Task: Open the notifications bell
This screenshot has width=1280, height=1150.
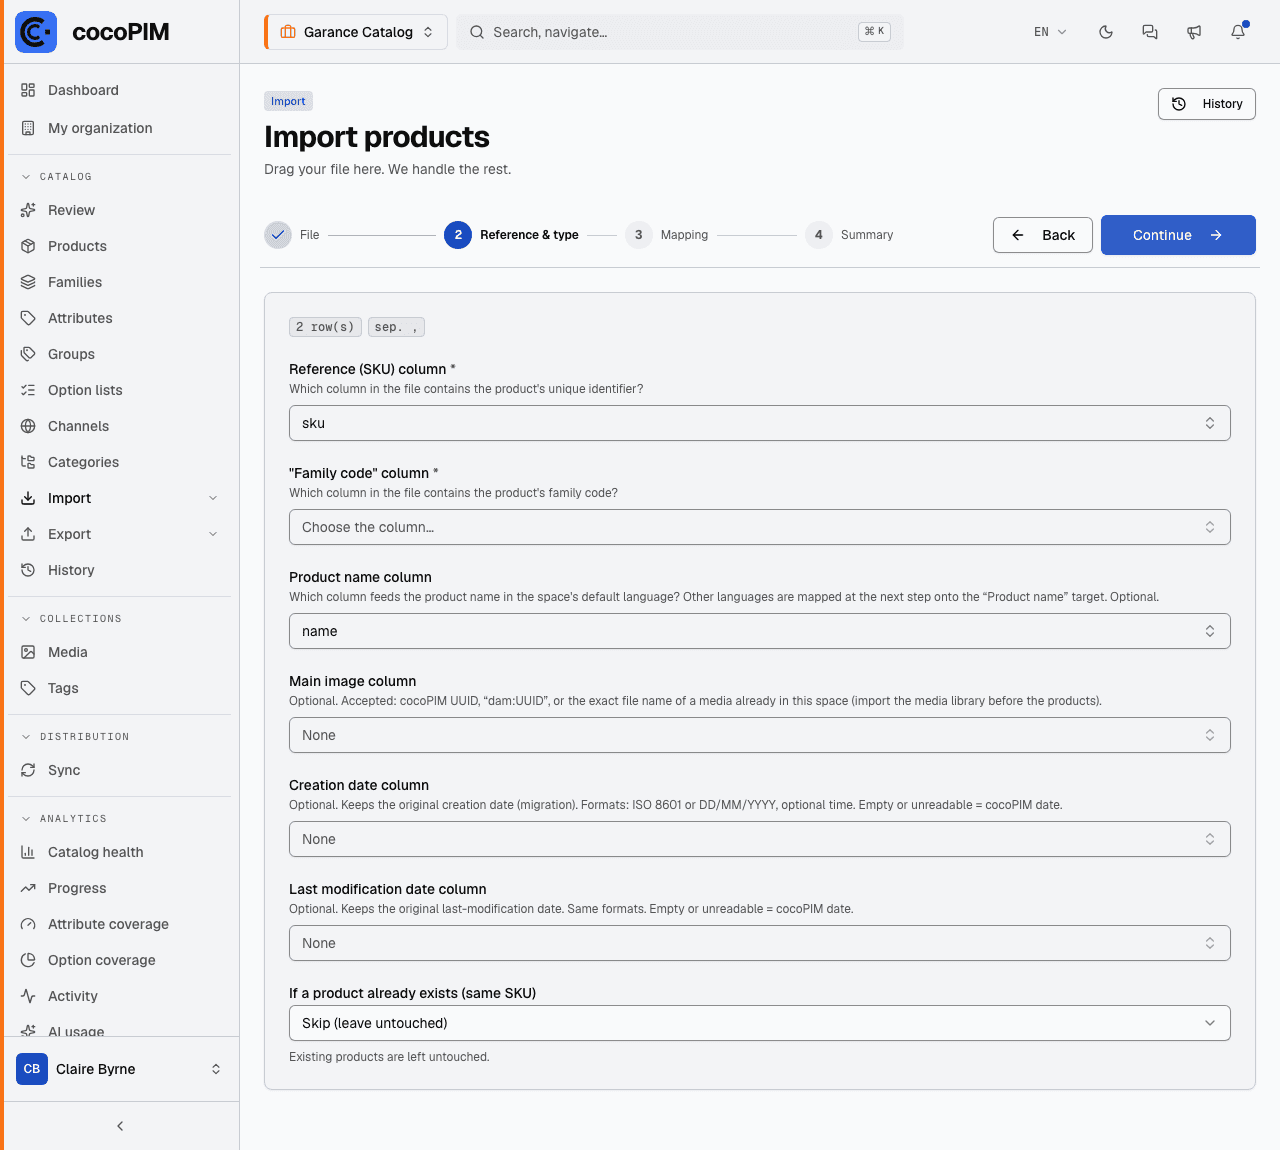Action: (x=1238, y=32)
